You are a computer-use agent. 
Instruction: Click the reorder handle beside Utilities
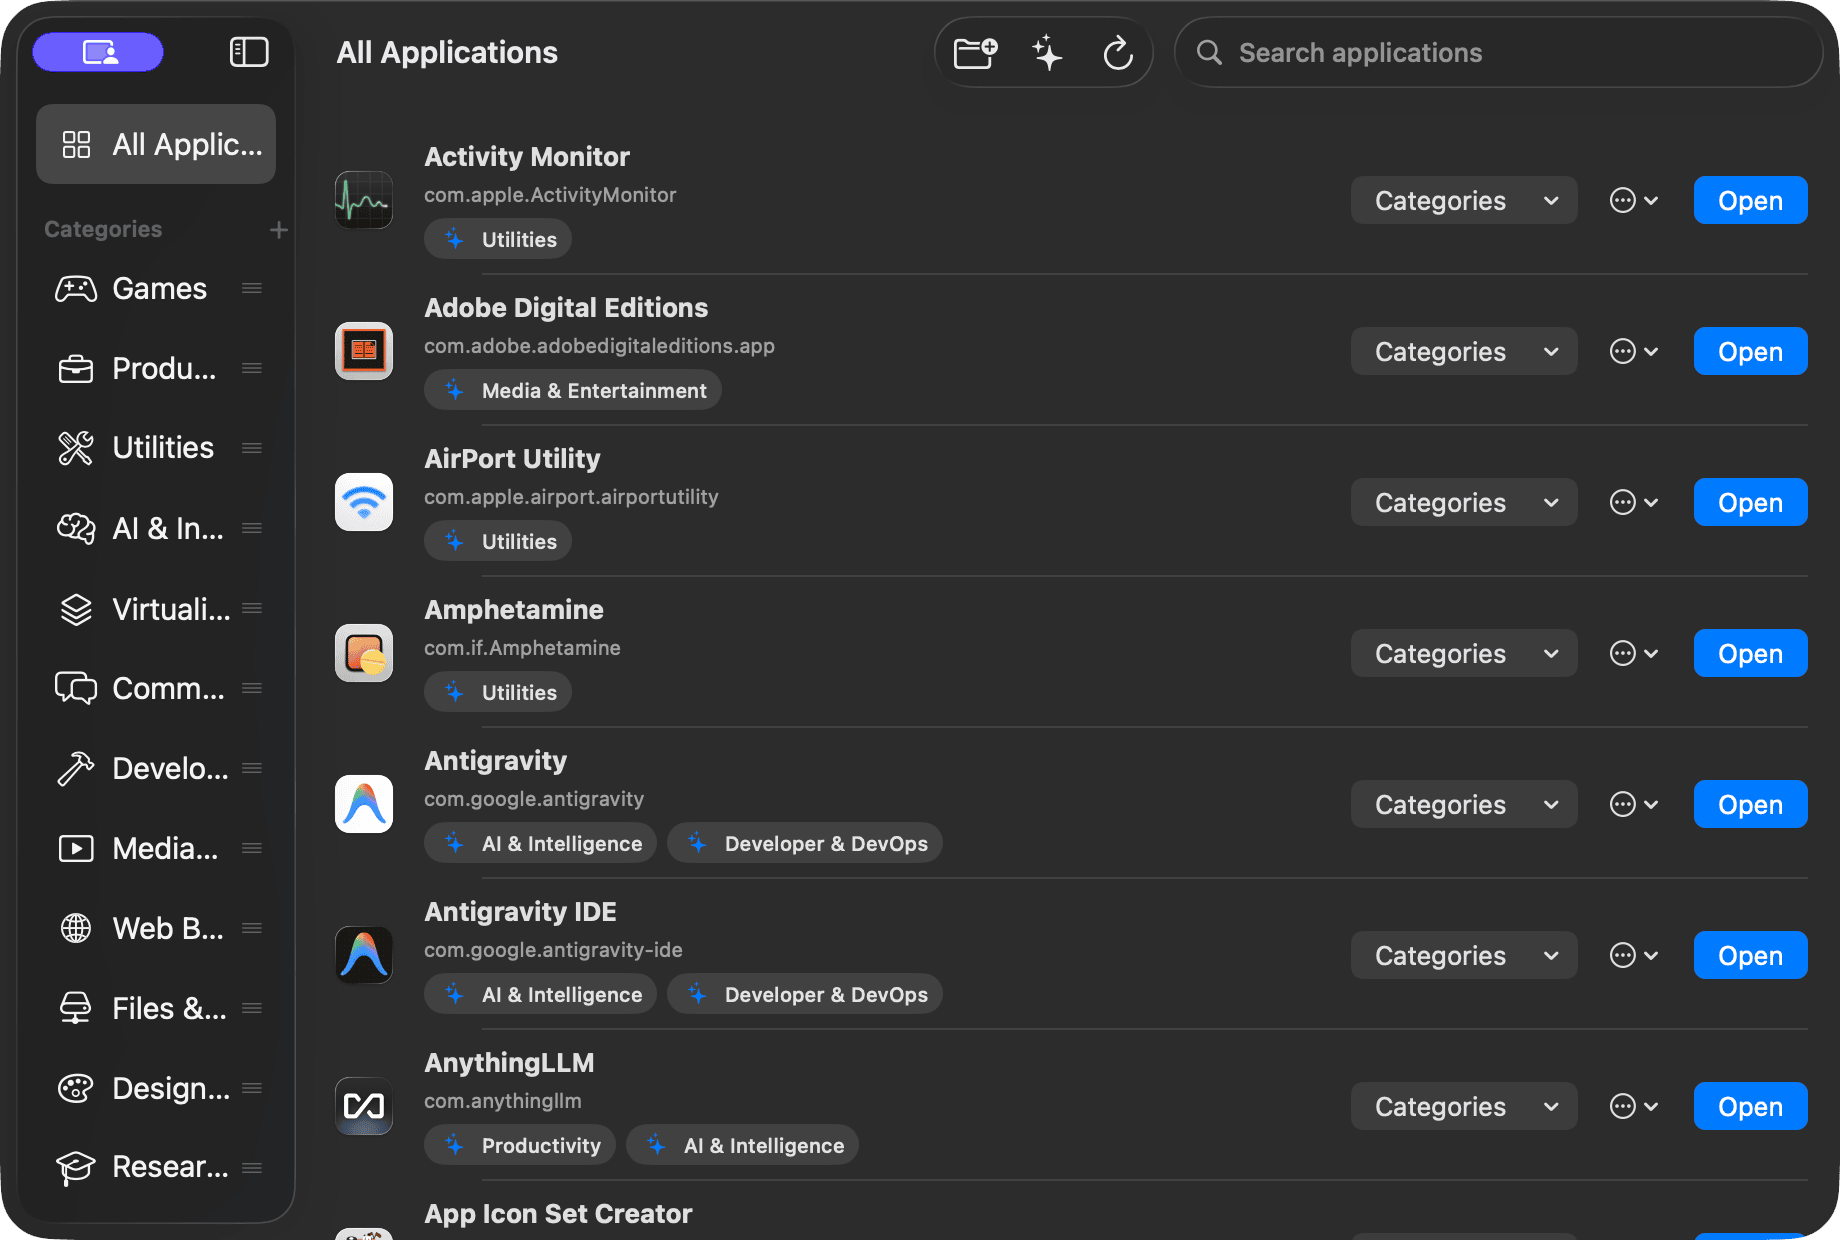(x=252, y=448)
